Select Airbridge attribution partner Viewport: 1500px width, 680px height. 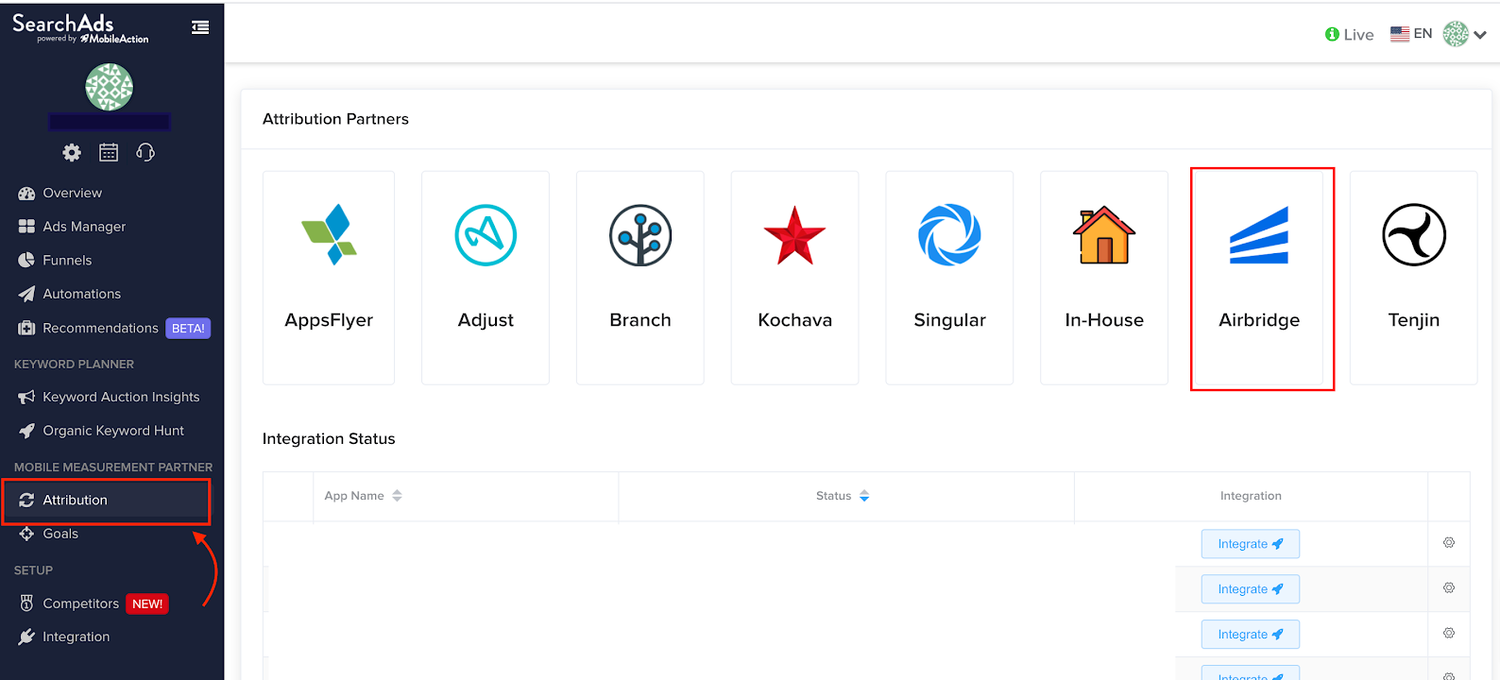1259,278
